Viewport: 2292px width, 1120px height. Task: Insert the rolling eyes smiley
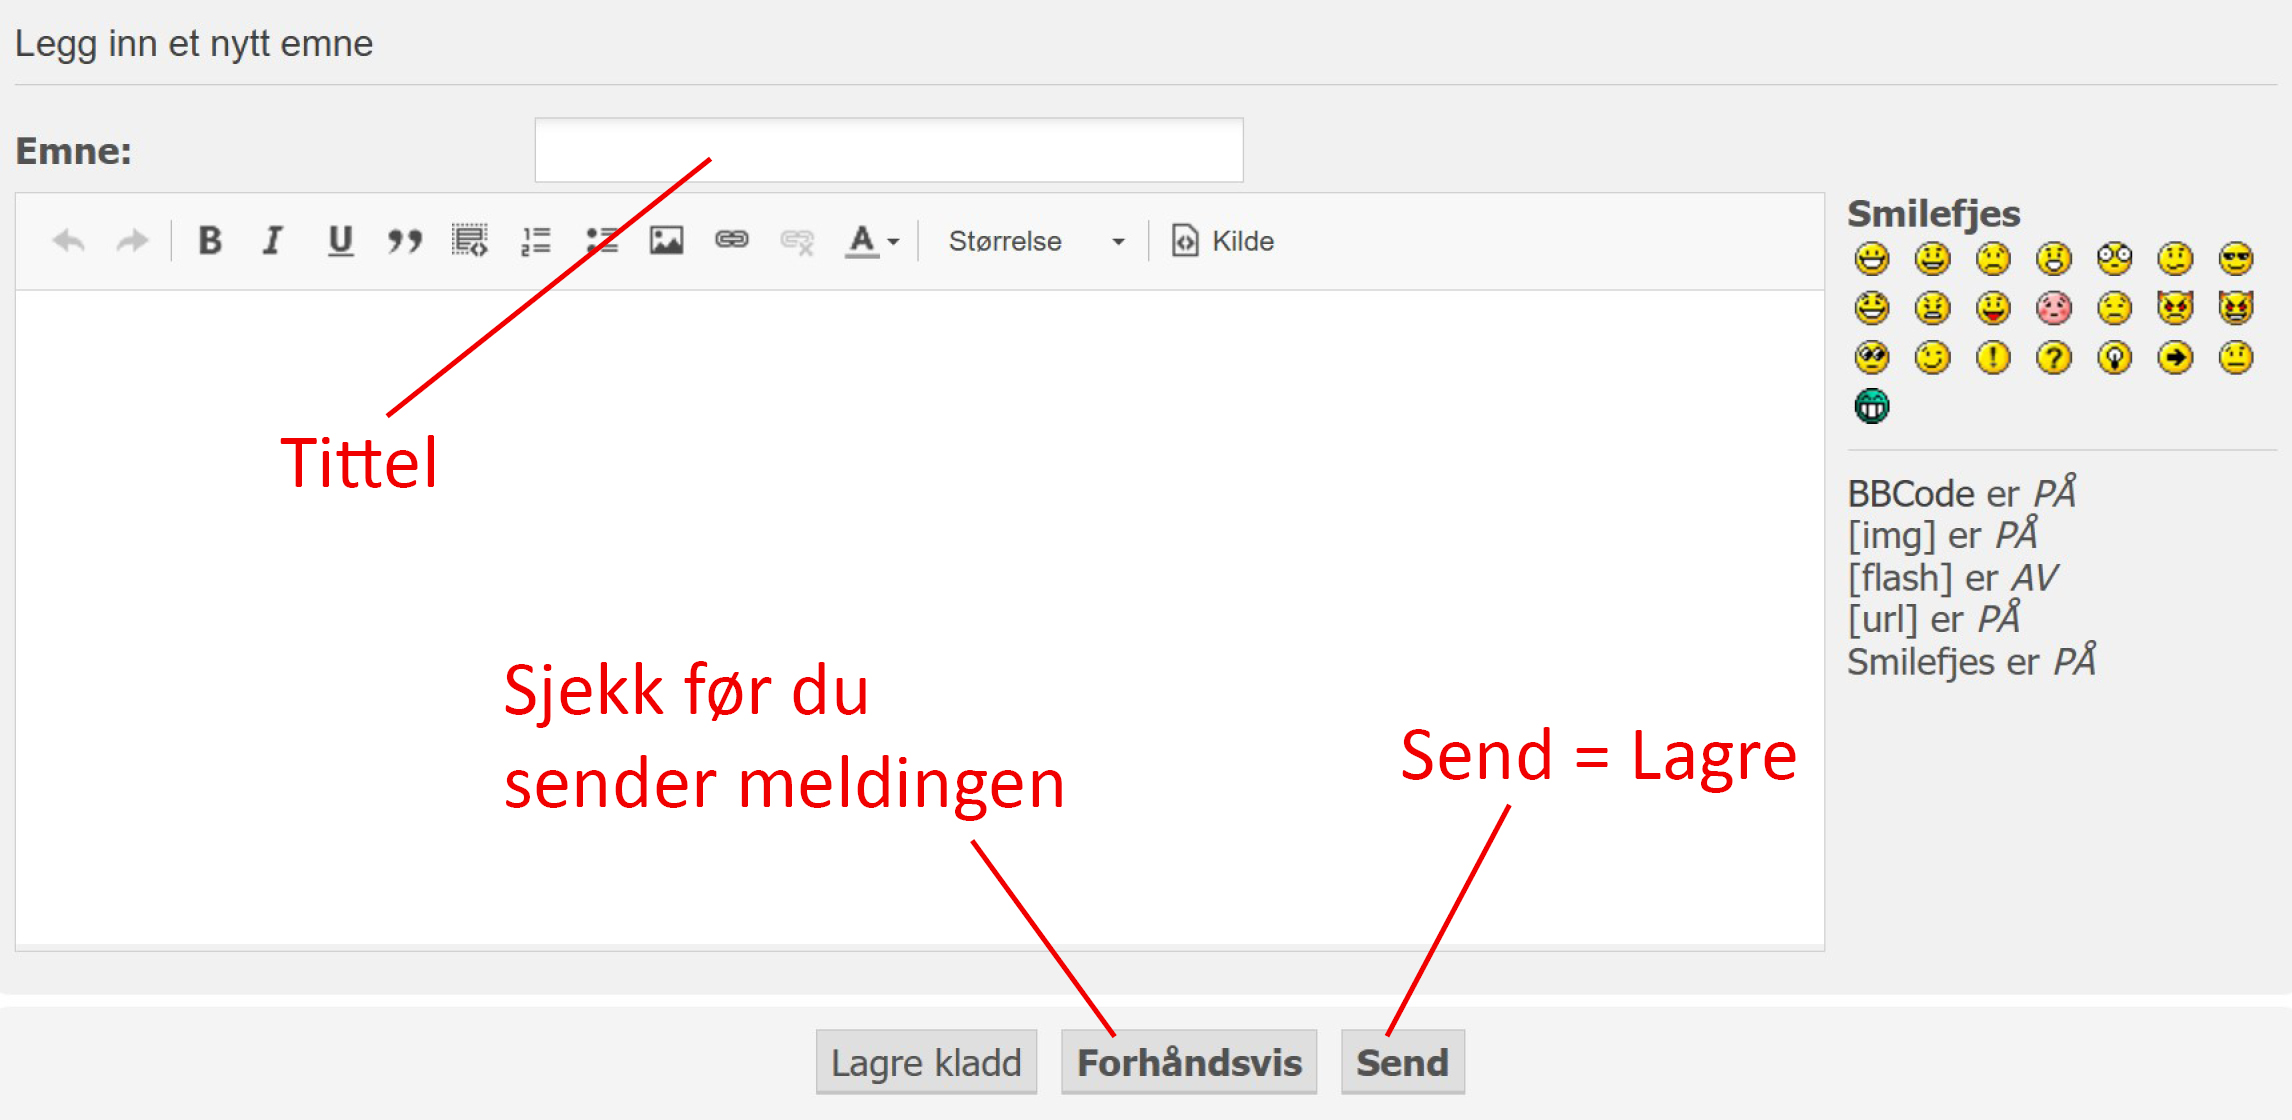click(1872, 358)
